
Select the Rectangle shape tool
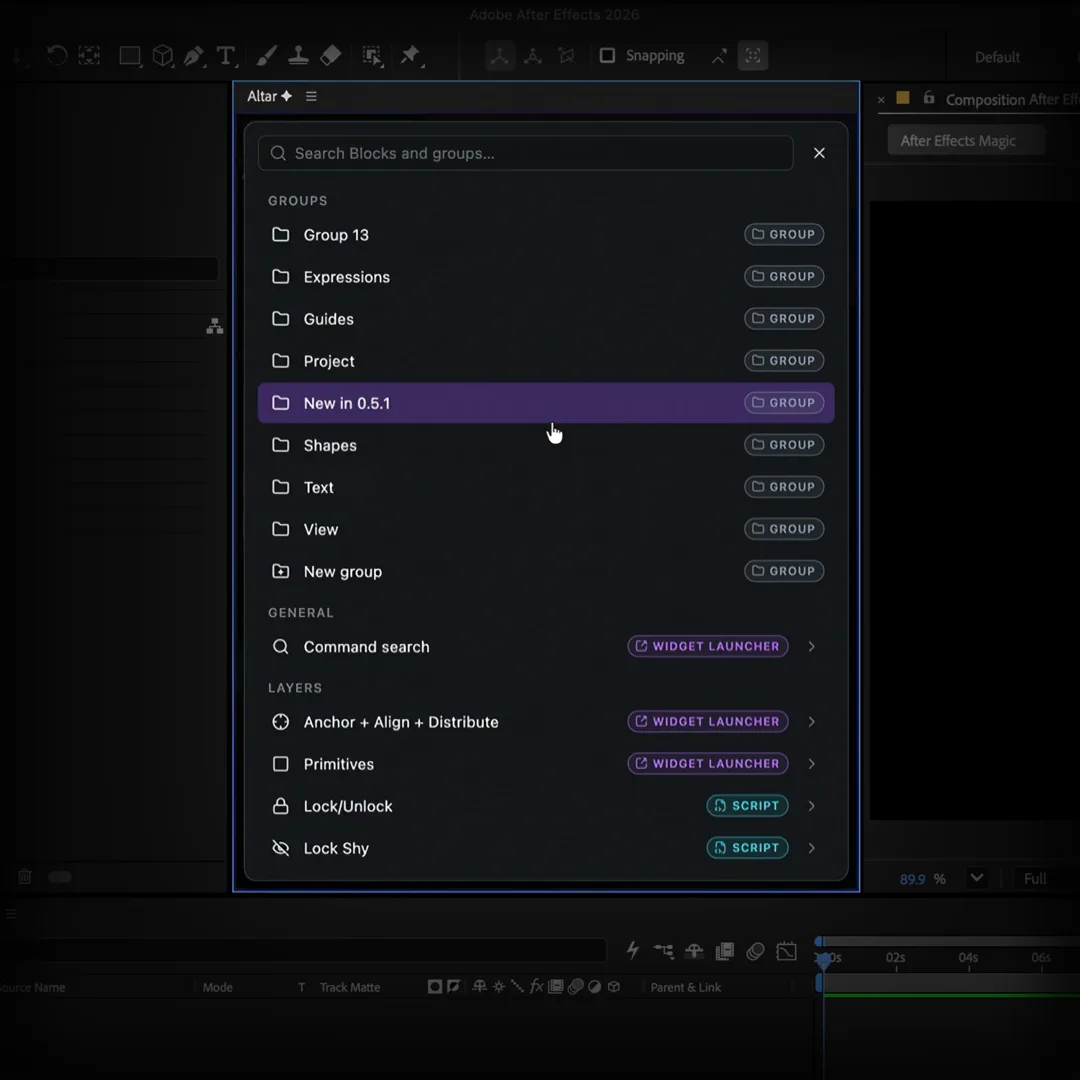(129, 56)
